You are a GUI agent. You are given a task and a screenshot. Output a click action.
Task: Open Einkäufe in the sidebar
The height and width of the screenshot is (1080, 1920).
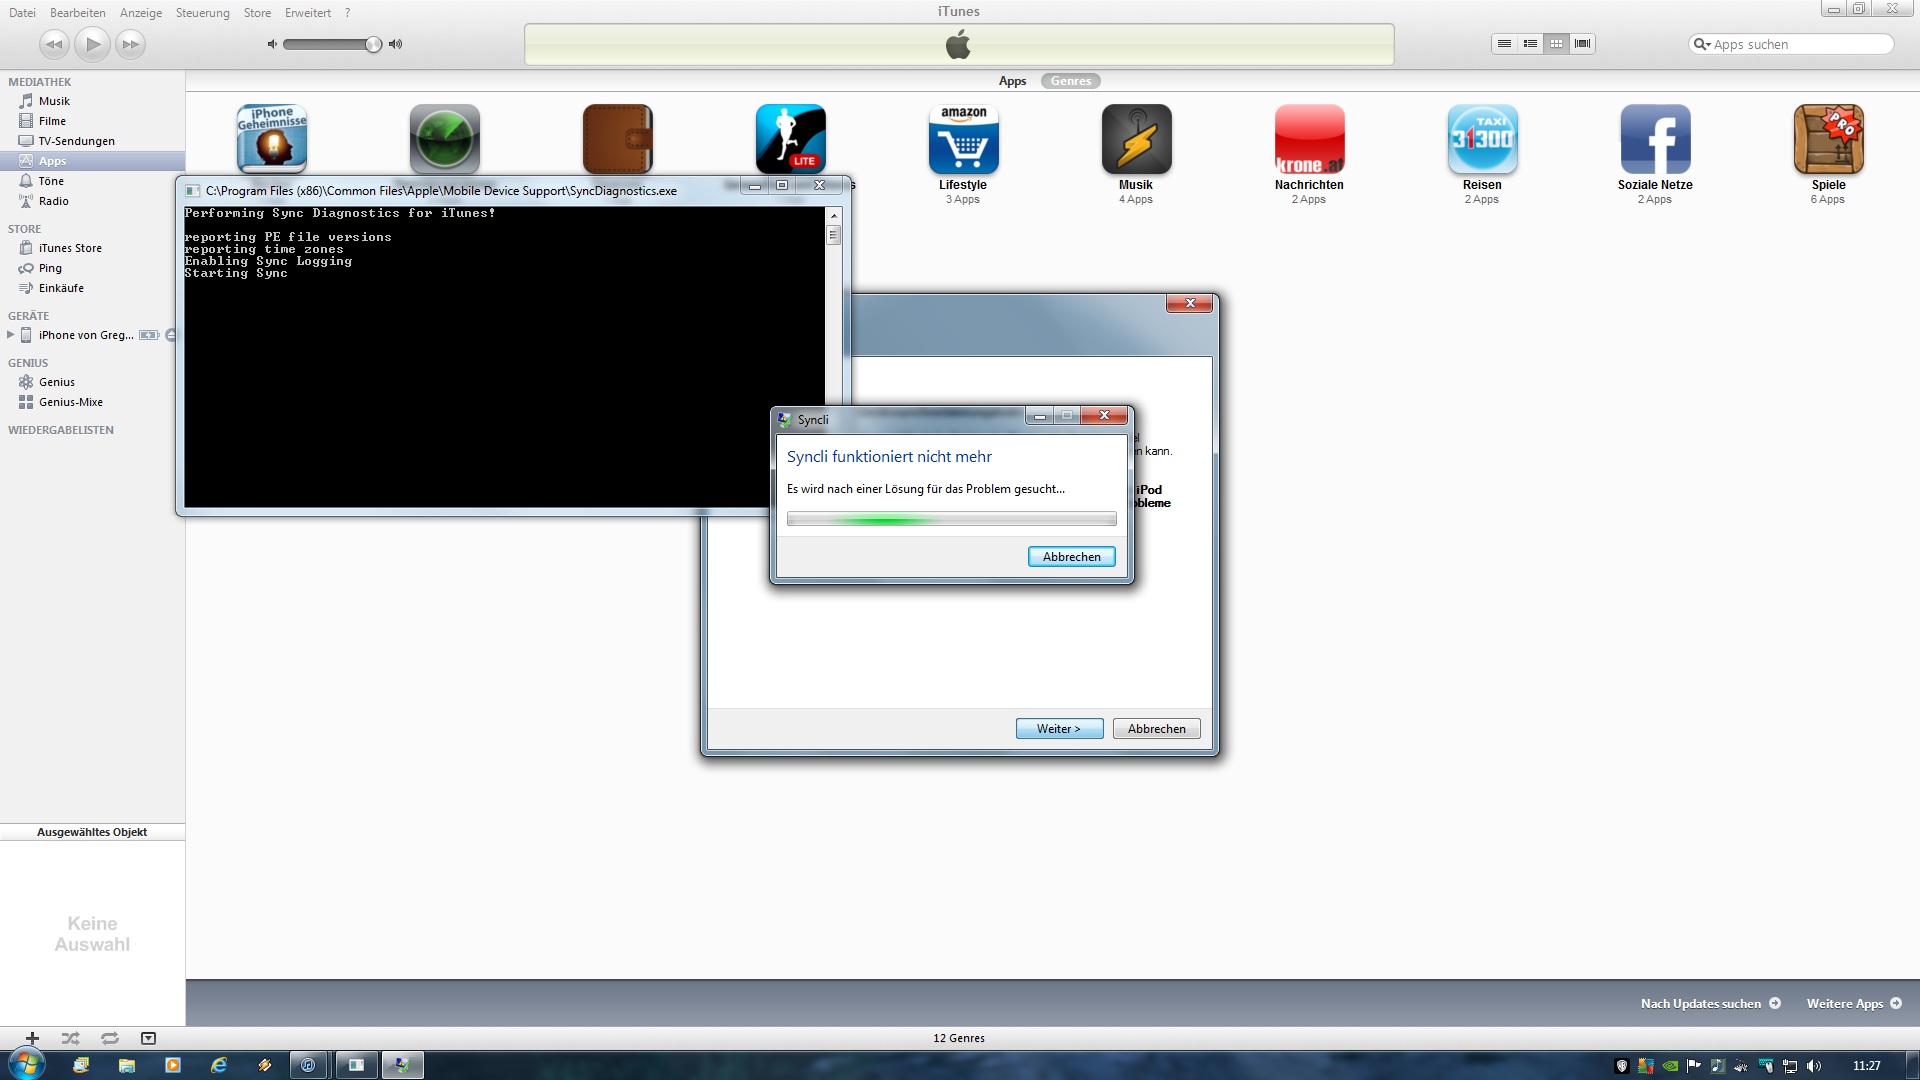click(92, 288)
